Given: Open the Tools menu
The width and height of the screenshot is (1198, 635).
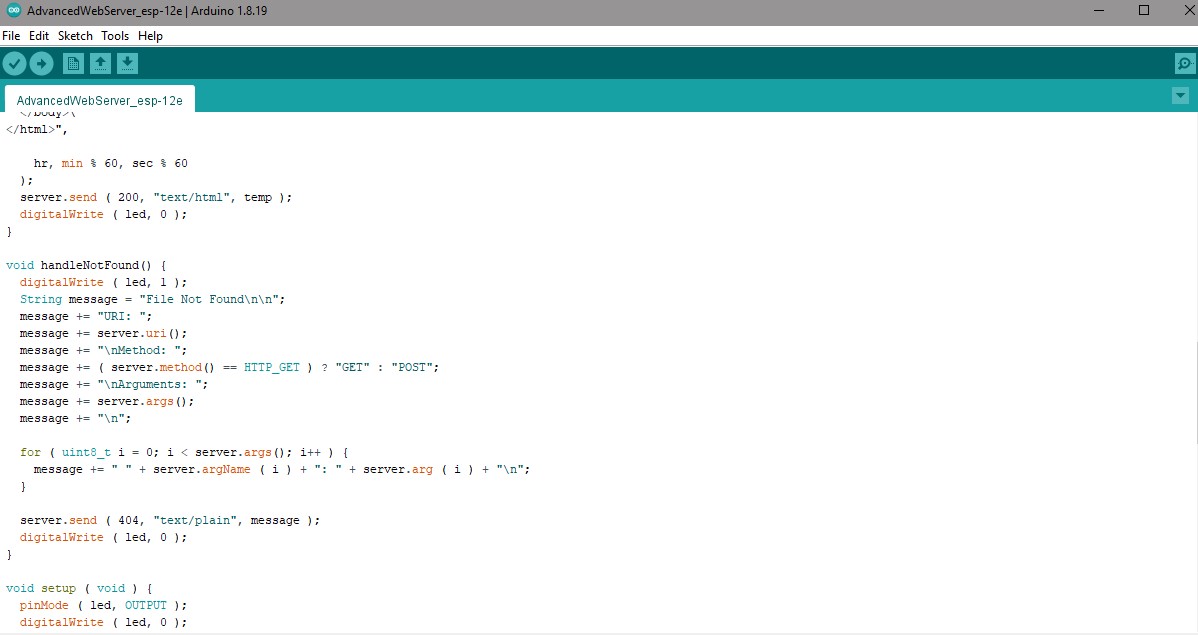Looking at the screenshot, I should point(115,36).
